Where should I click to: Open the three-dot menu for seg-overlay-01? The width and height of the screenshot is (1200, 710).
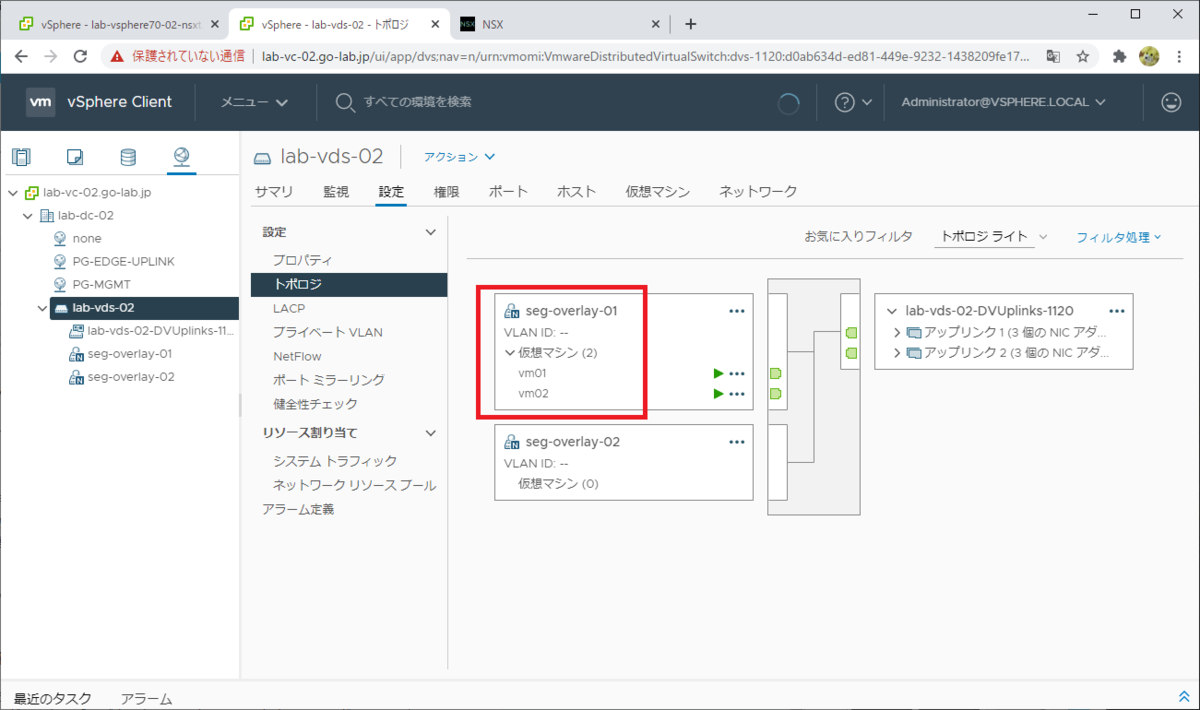737,311
